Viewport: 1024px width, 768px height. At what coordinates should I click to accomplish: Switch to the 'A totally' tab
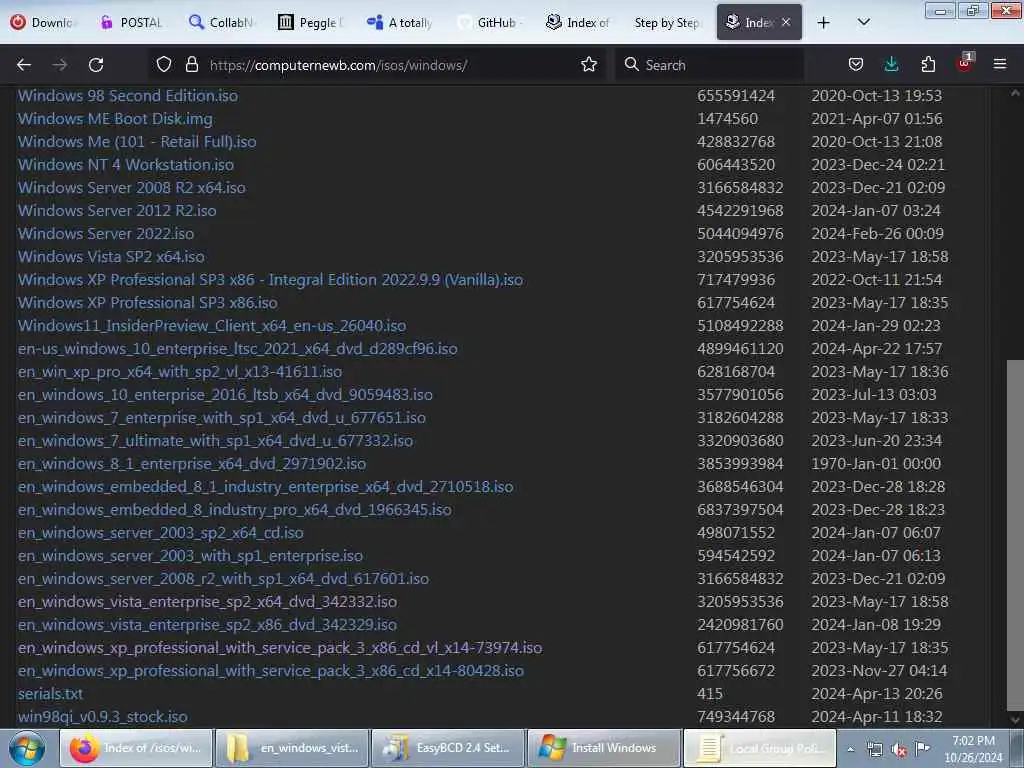pos(400,22)
